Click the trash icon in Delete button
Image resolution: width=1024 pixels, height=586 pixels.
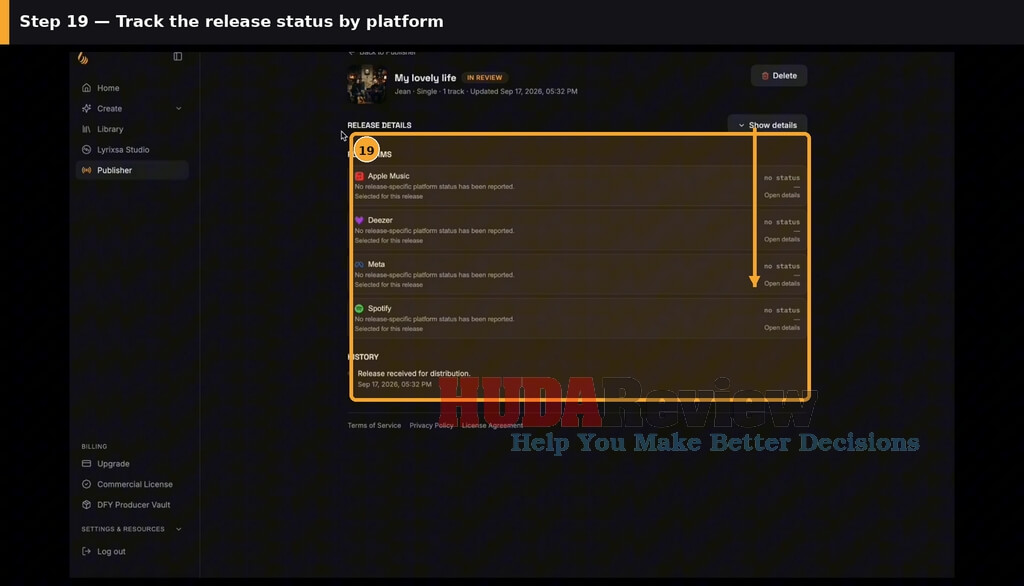click(x=765, y=76)
